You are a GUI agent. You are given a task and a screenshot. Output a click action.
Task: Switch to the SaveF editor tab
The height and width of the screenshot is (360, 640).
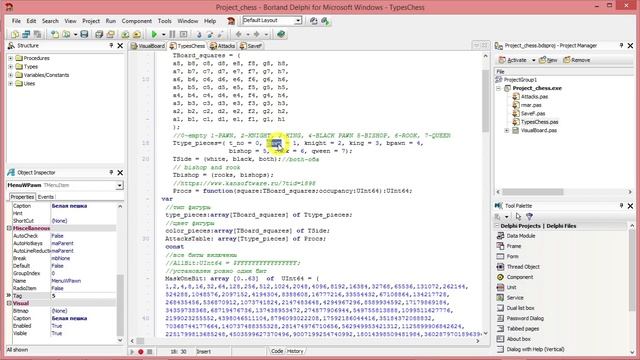point(251,46)
